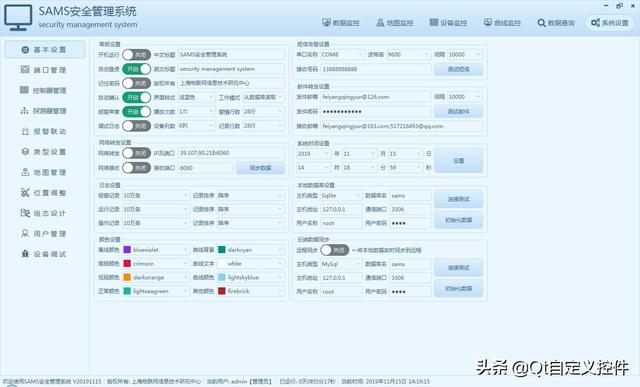The image size is (640, 387).
Task: Open 设备调试 via its sidebar icon
Action: point(25,254)
